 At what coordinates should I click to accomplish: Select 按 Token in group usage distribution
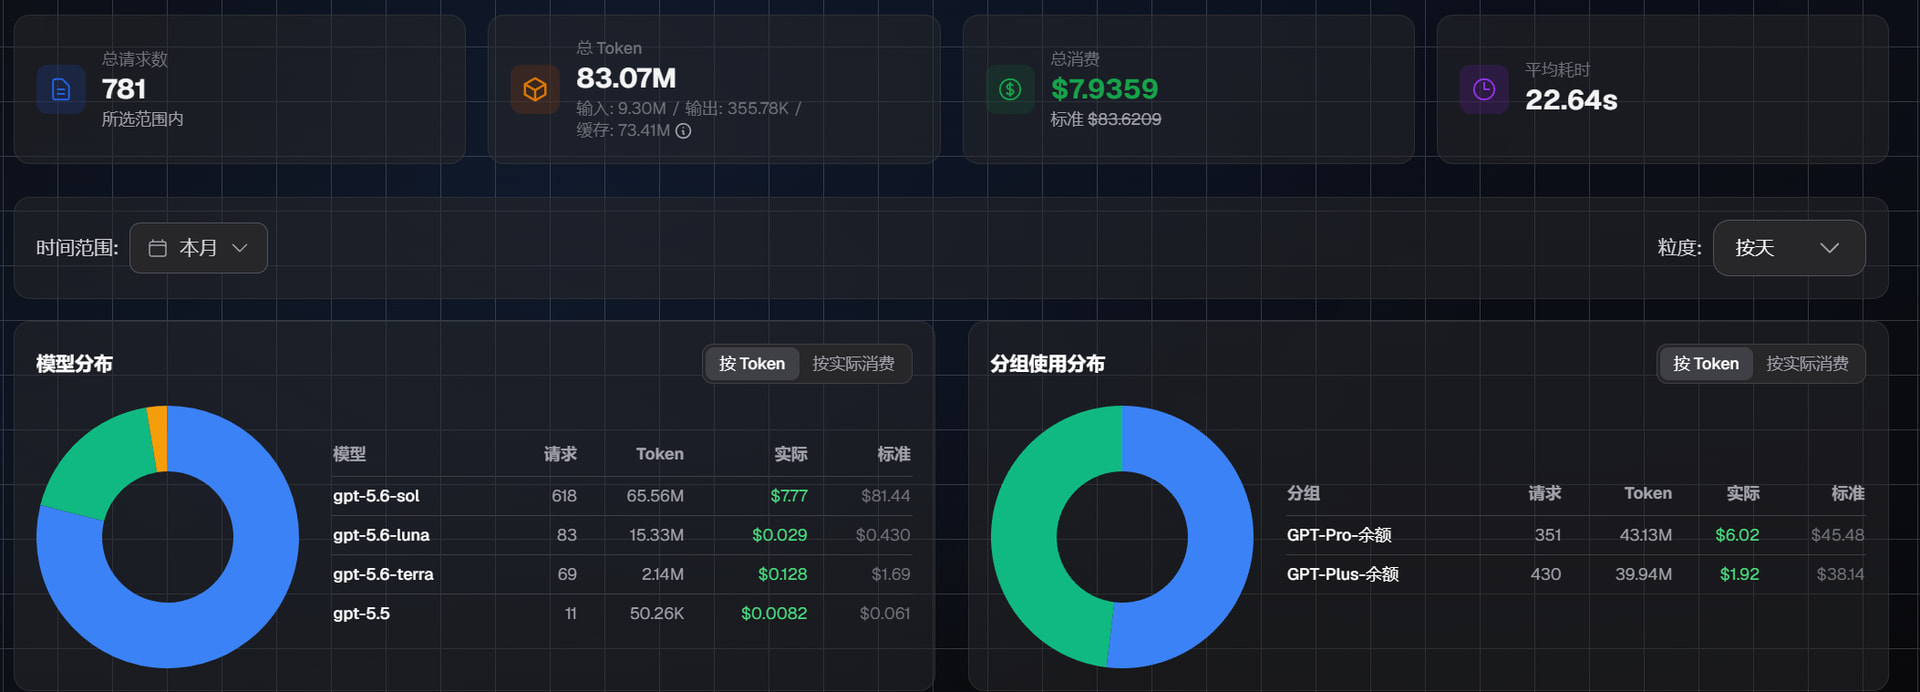(1706, 364)
